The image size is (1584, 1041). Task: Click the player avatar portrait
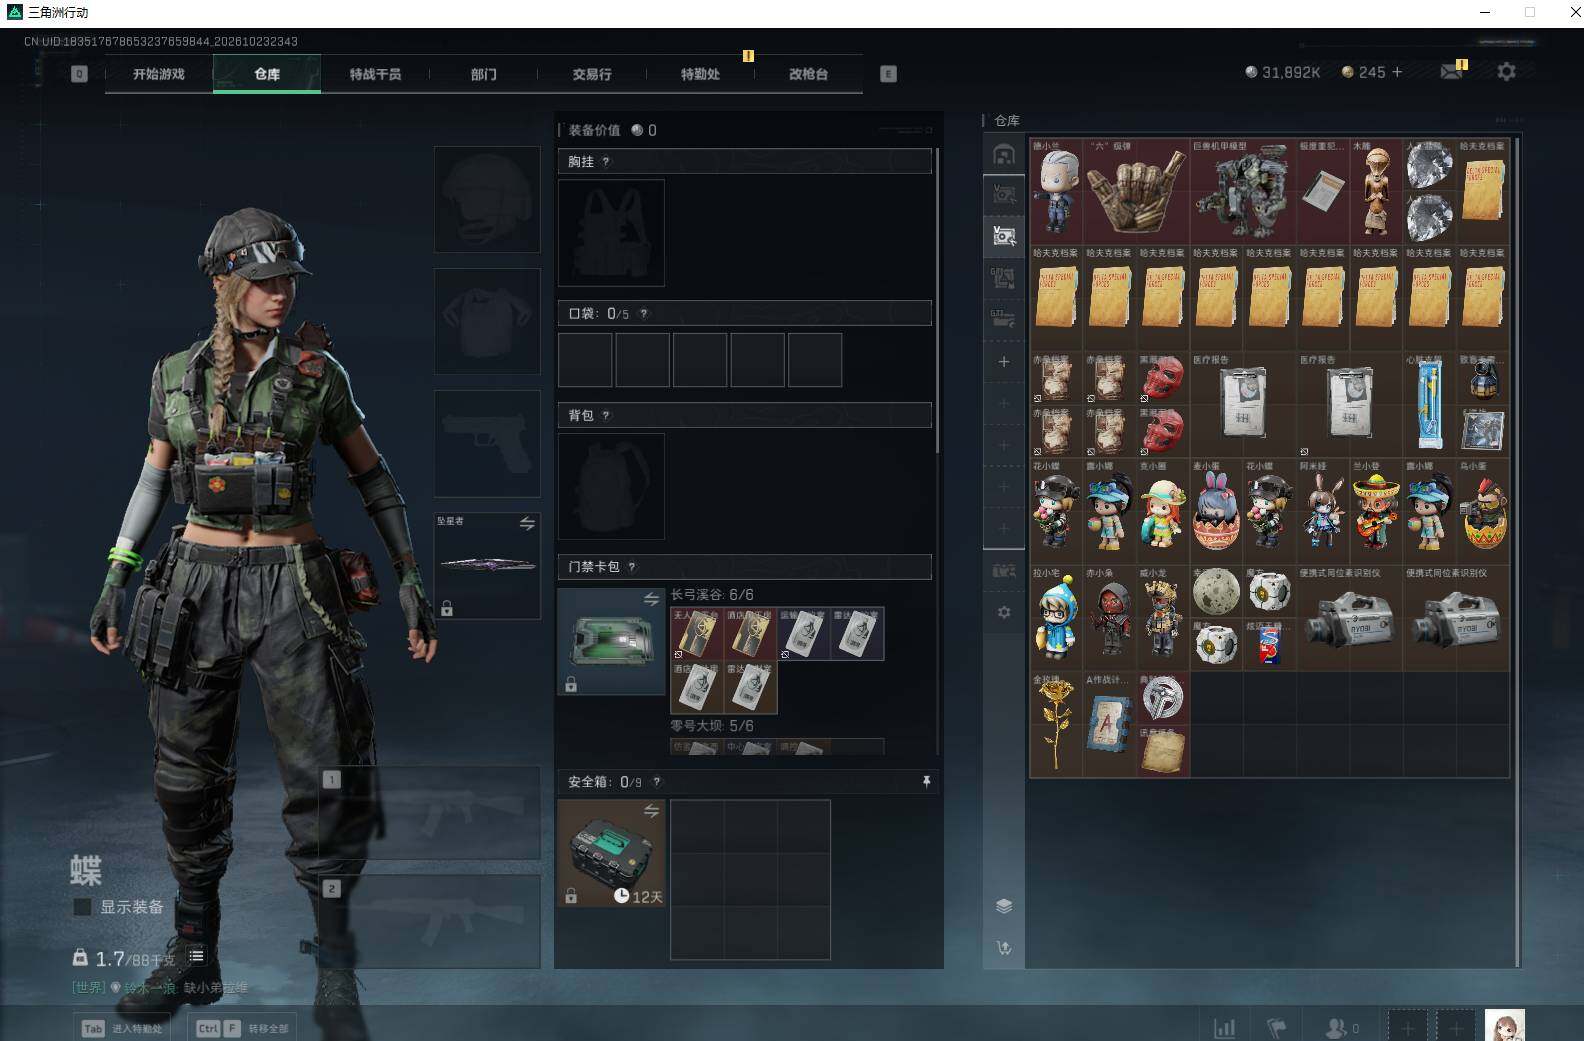[x=1504, y=1025]
